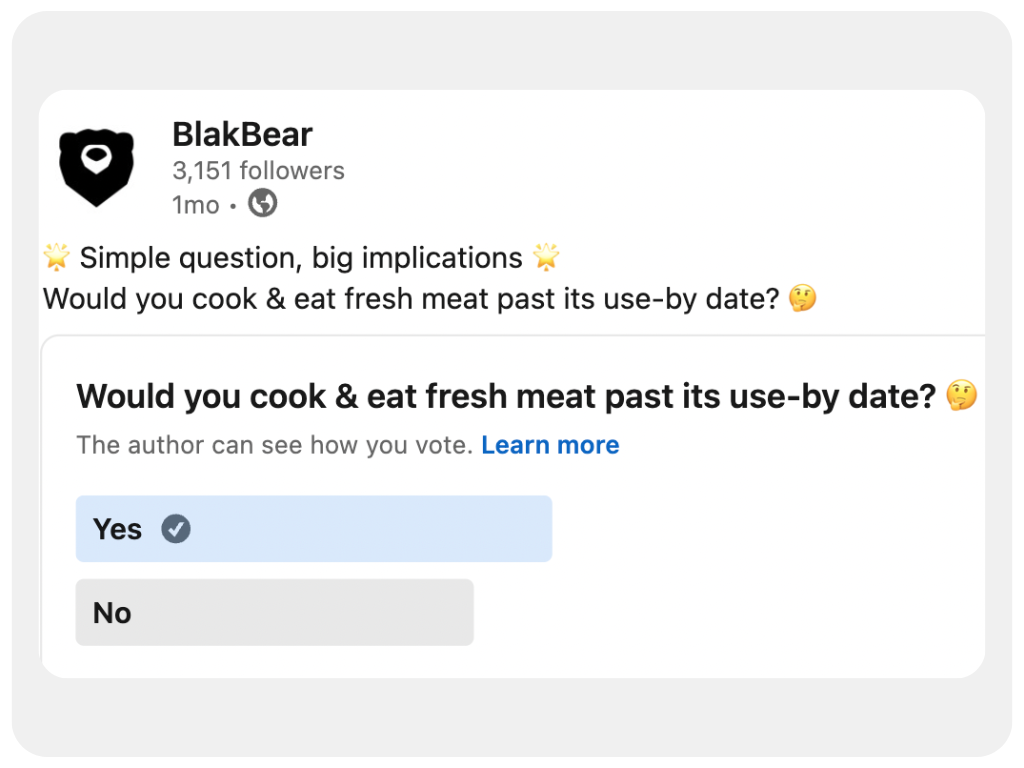Click the non-bold post question line

410,299
